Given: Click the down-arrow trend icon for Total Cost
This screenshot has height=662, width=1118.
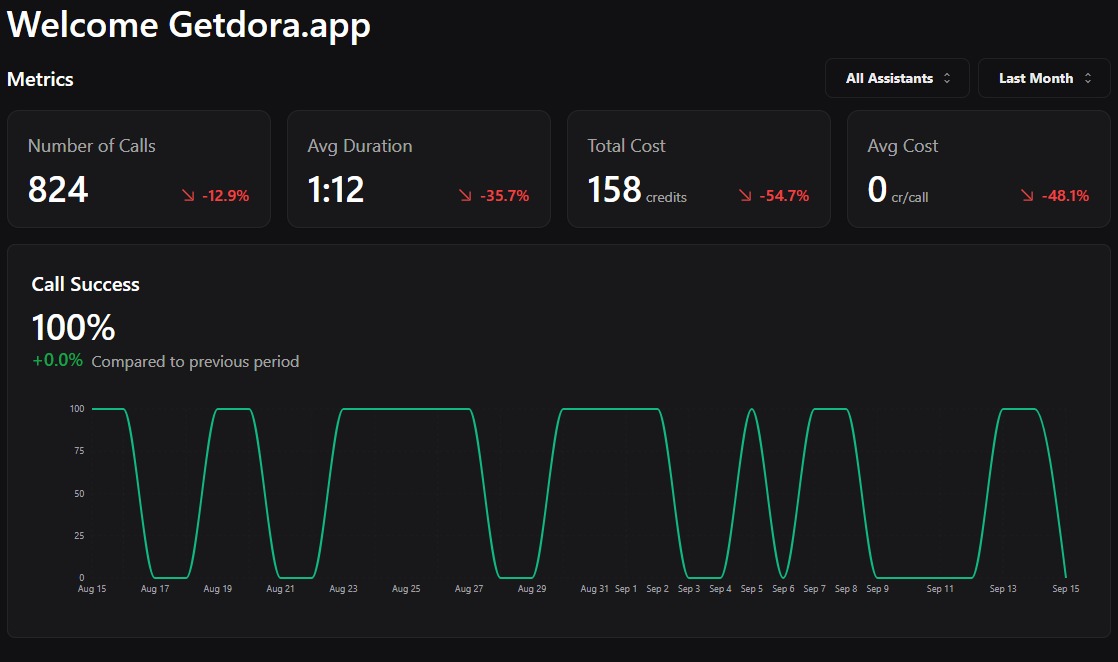Looking at the screenshot, I should coord(745,196).
